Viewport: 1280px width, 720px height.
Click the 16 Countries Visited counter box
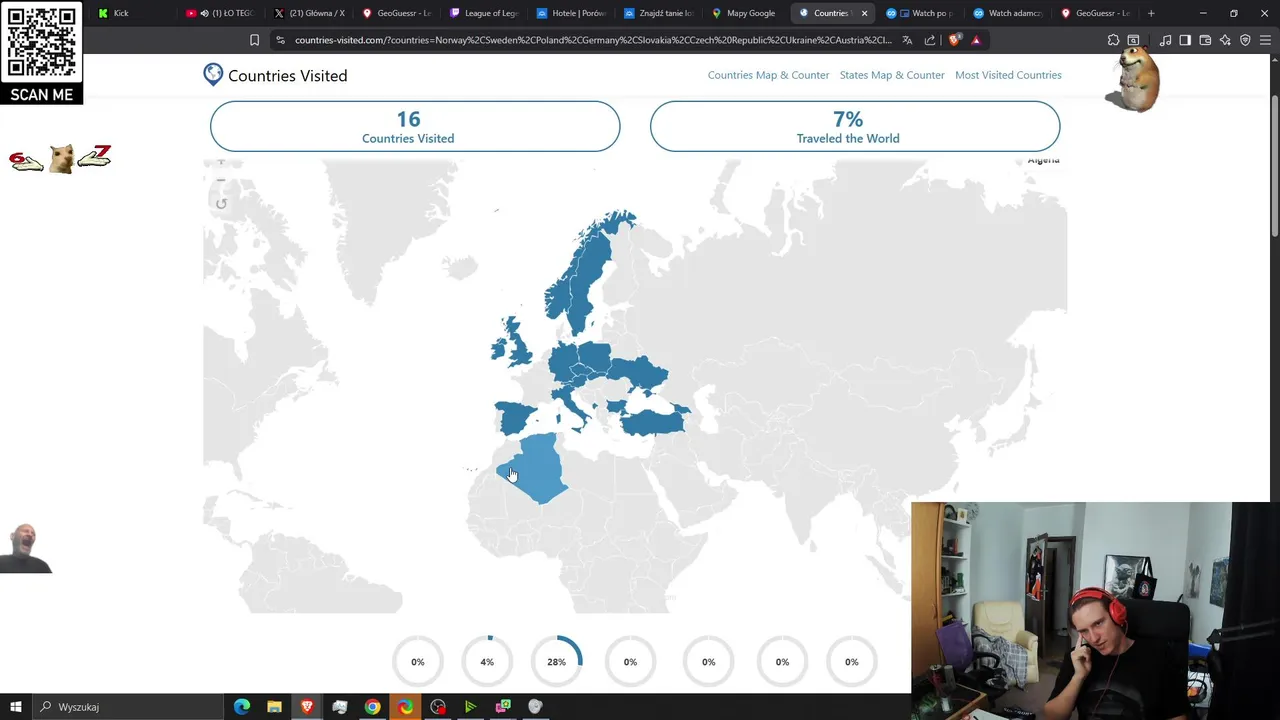tap(415, 126)
